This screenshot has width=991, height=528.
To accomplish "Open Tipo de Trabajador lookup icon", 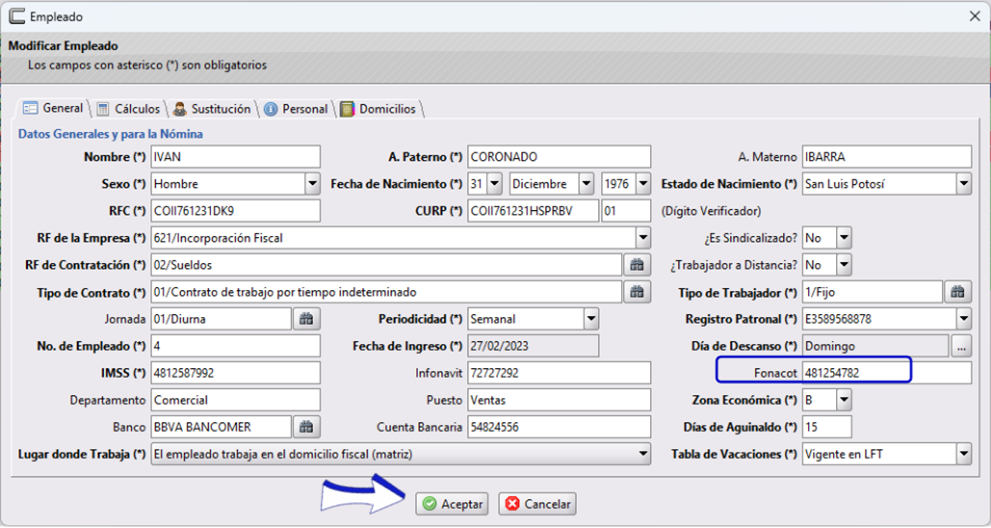I will tap(958, 292).
